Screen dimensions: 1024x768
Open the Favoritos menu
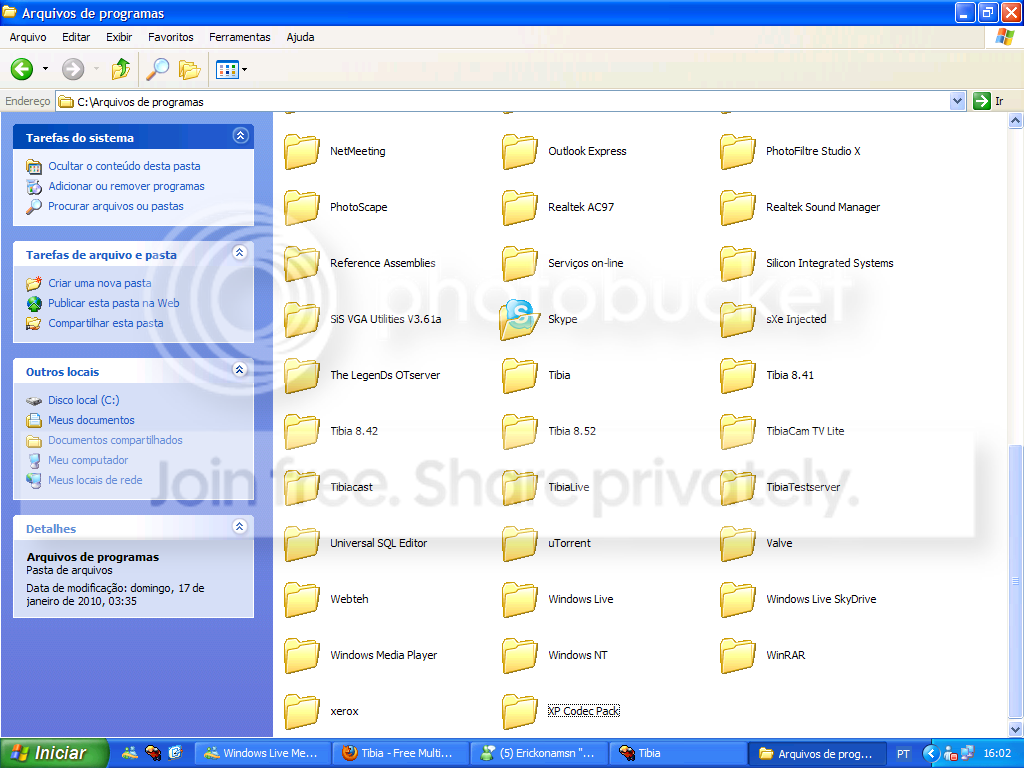pyautogui.click(x=170, y=37)
